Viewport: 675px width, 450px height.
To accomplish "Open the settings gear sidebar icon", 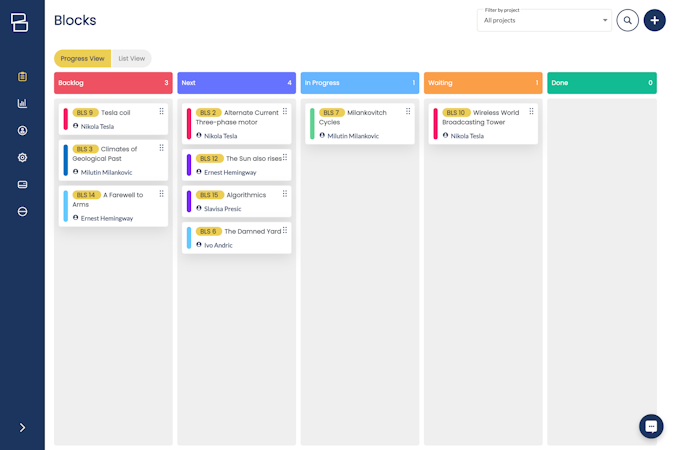I will [x=22, y=158].
